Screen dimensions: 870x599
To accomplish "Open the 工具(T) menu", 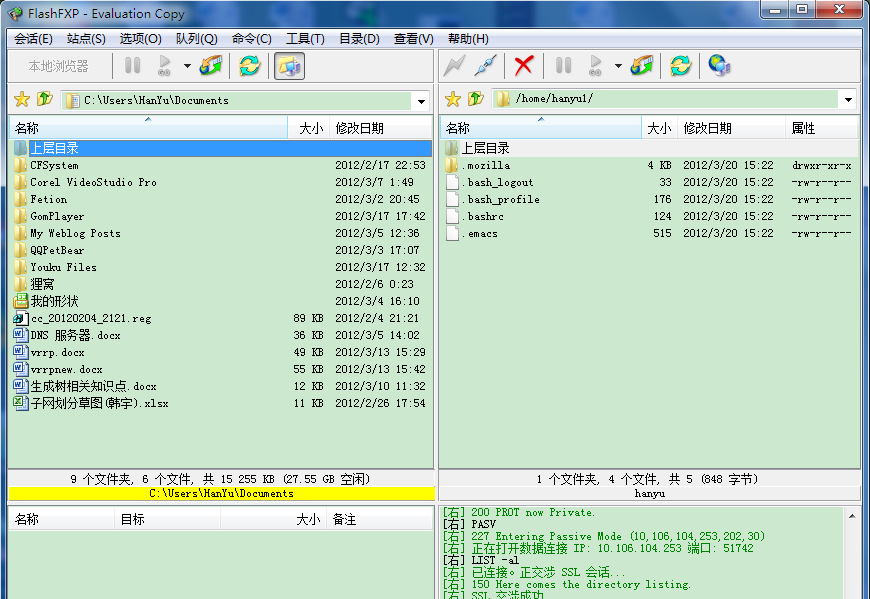I will point(305,39).
